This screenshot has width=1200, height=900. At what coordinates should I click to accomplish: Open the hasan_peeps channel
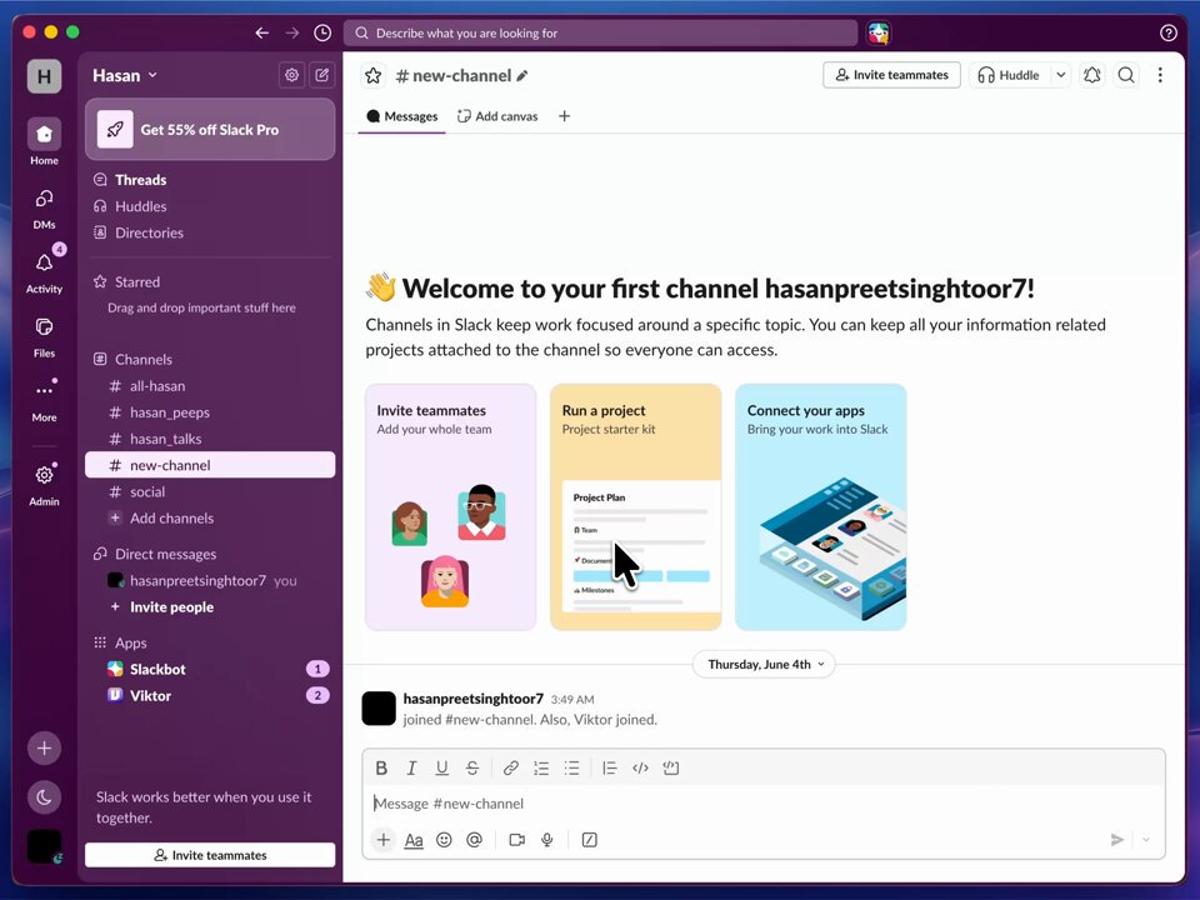coord(210,412)
